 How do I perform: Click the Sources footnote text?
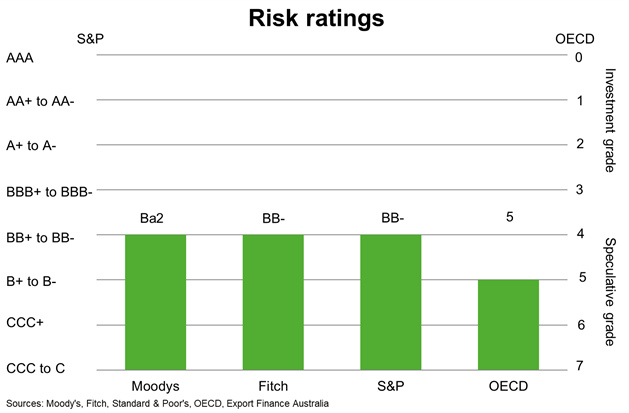coord(167,403)
